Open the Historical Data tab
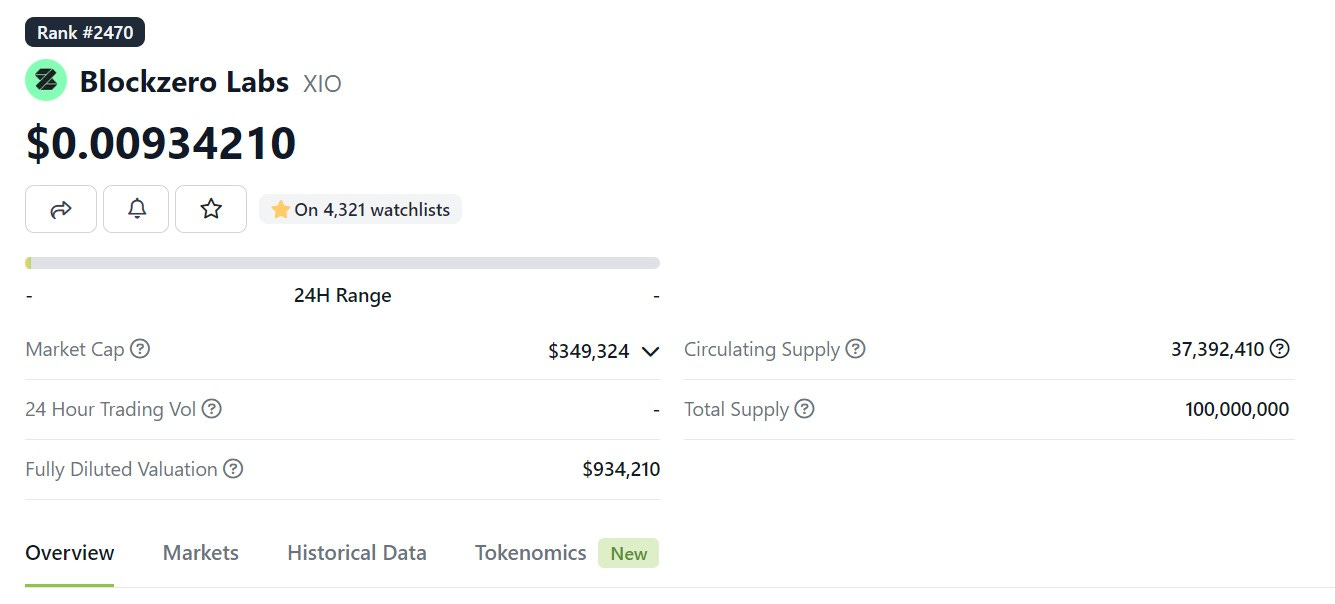Screen dimensions: 1335x604 (x=357, y=553)
